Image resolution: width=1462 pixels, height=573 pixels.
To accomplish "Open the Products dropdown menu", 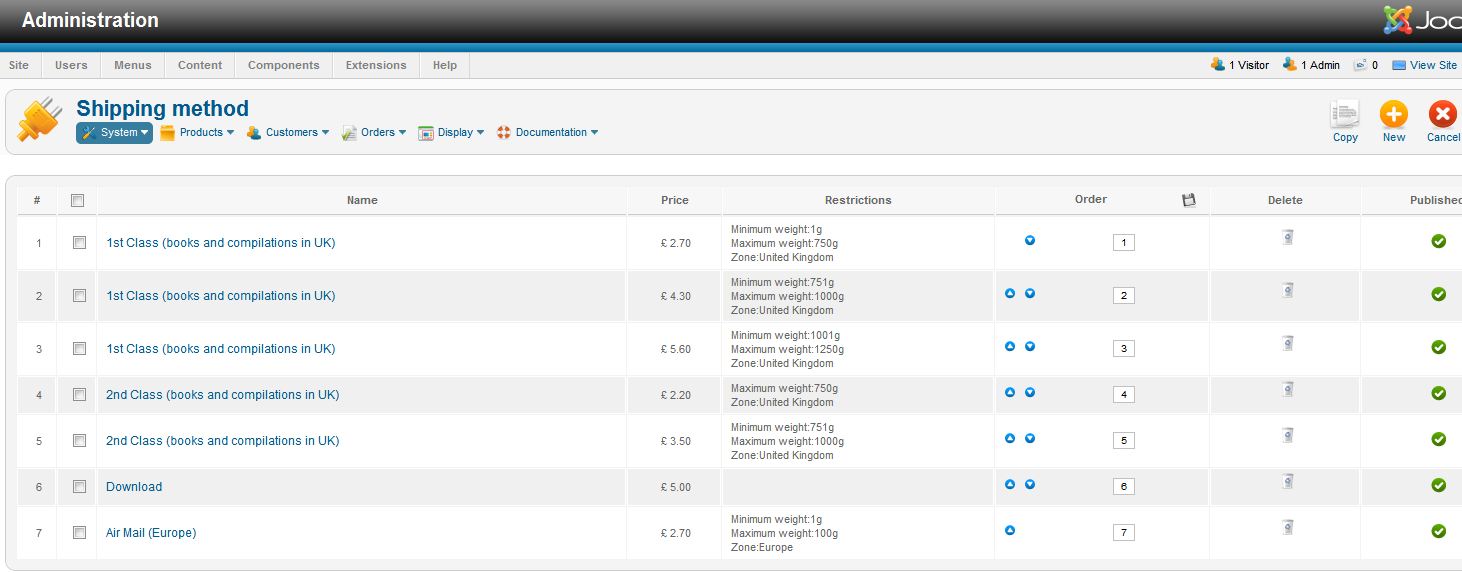I will click(197, 132).
